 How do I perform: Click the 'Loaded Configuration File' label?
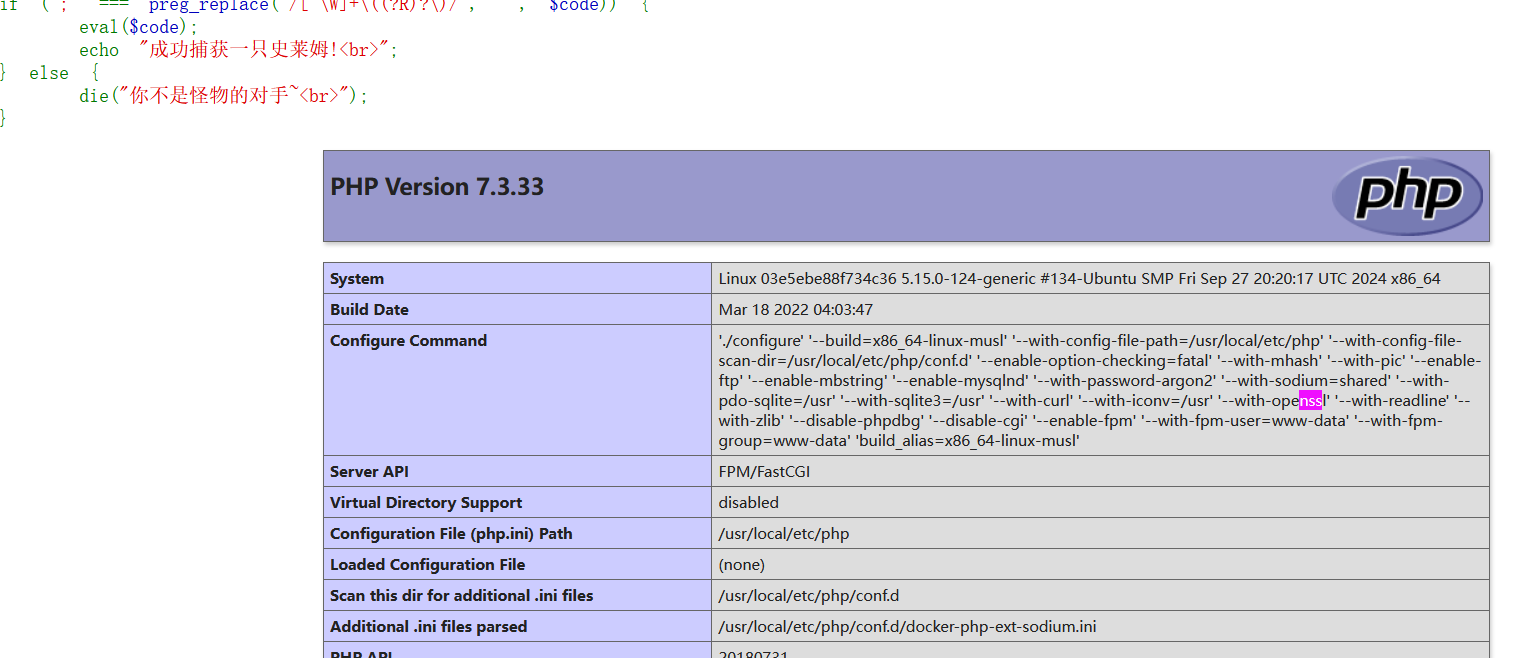click(427, 564)
